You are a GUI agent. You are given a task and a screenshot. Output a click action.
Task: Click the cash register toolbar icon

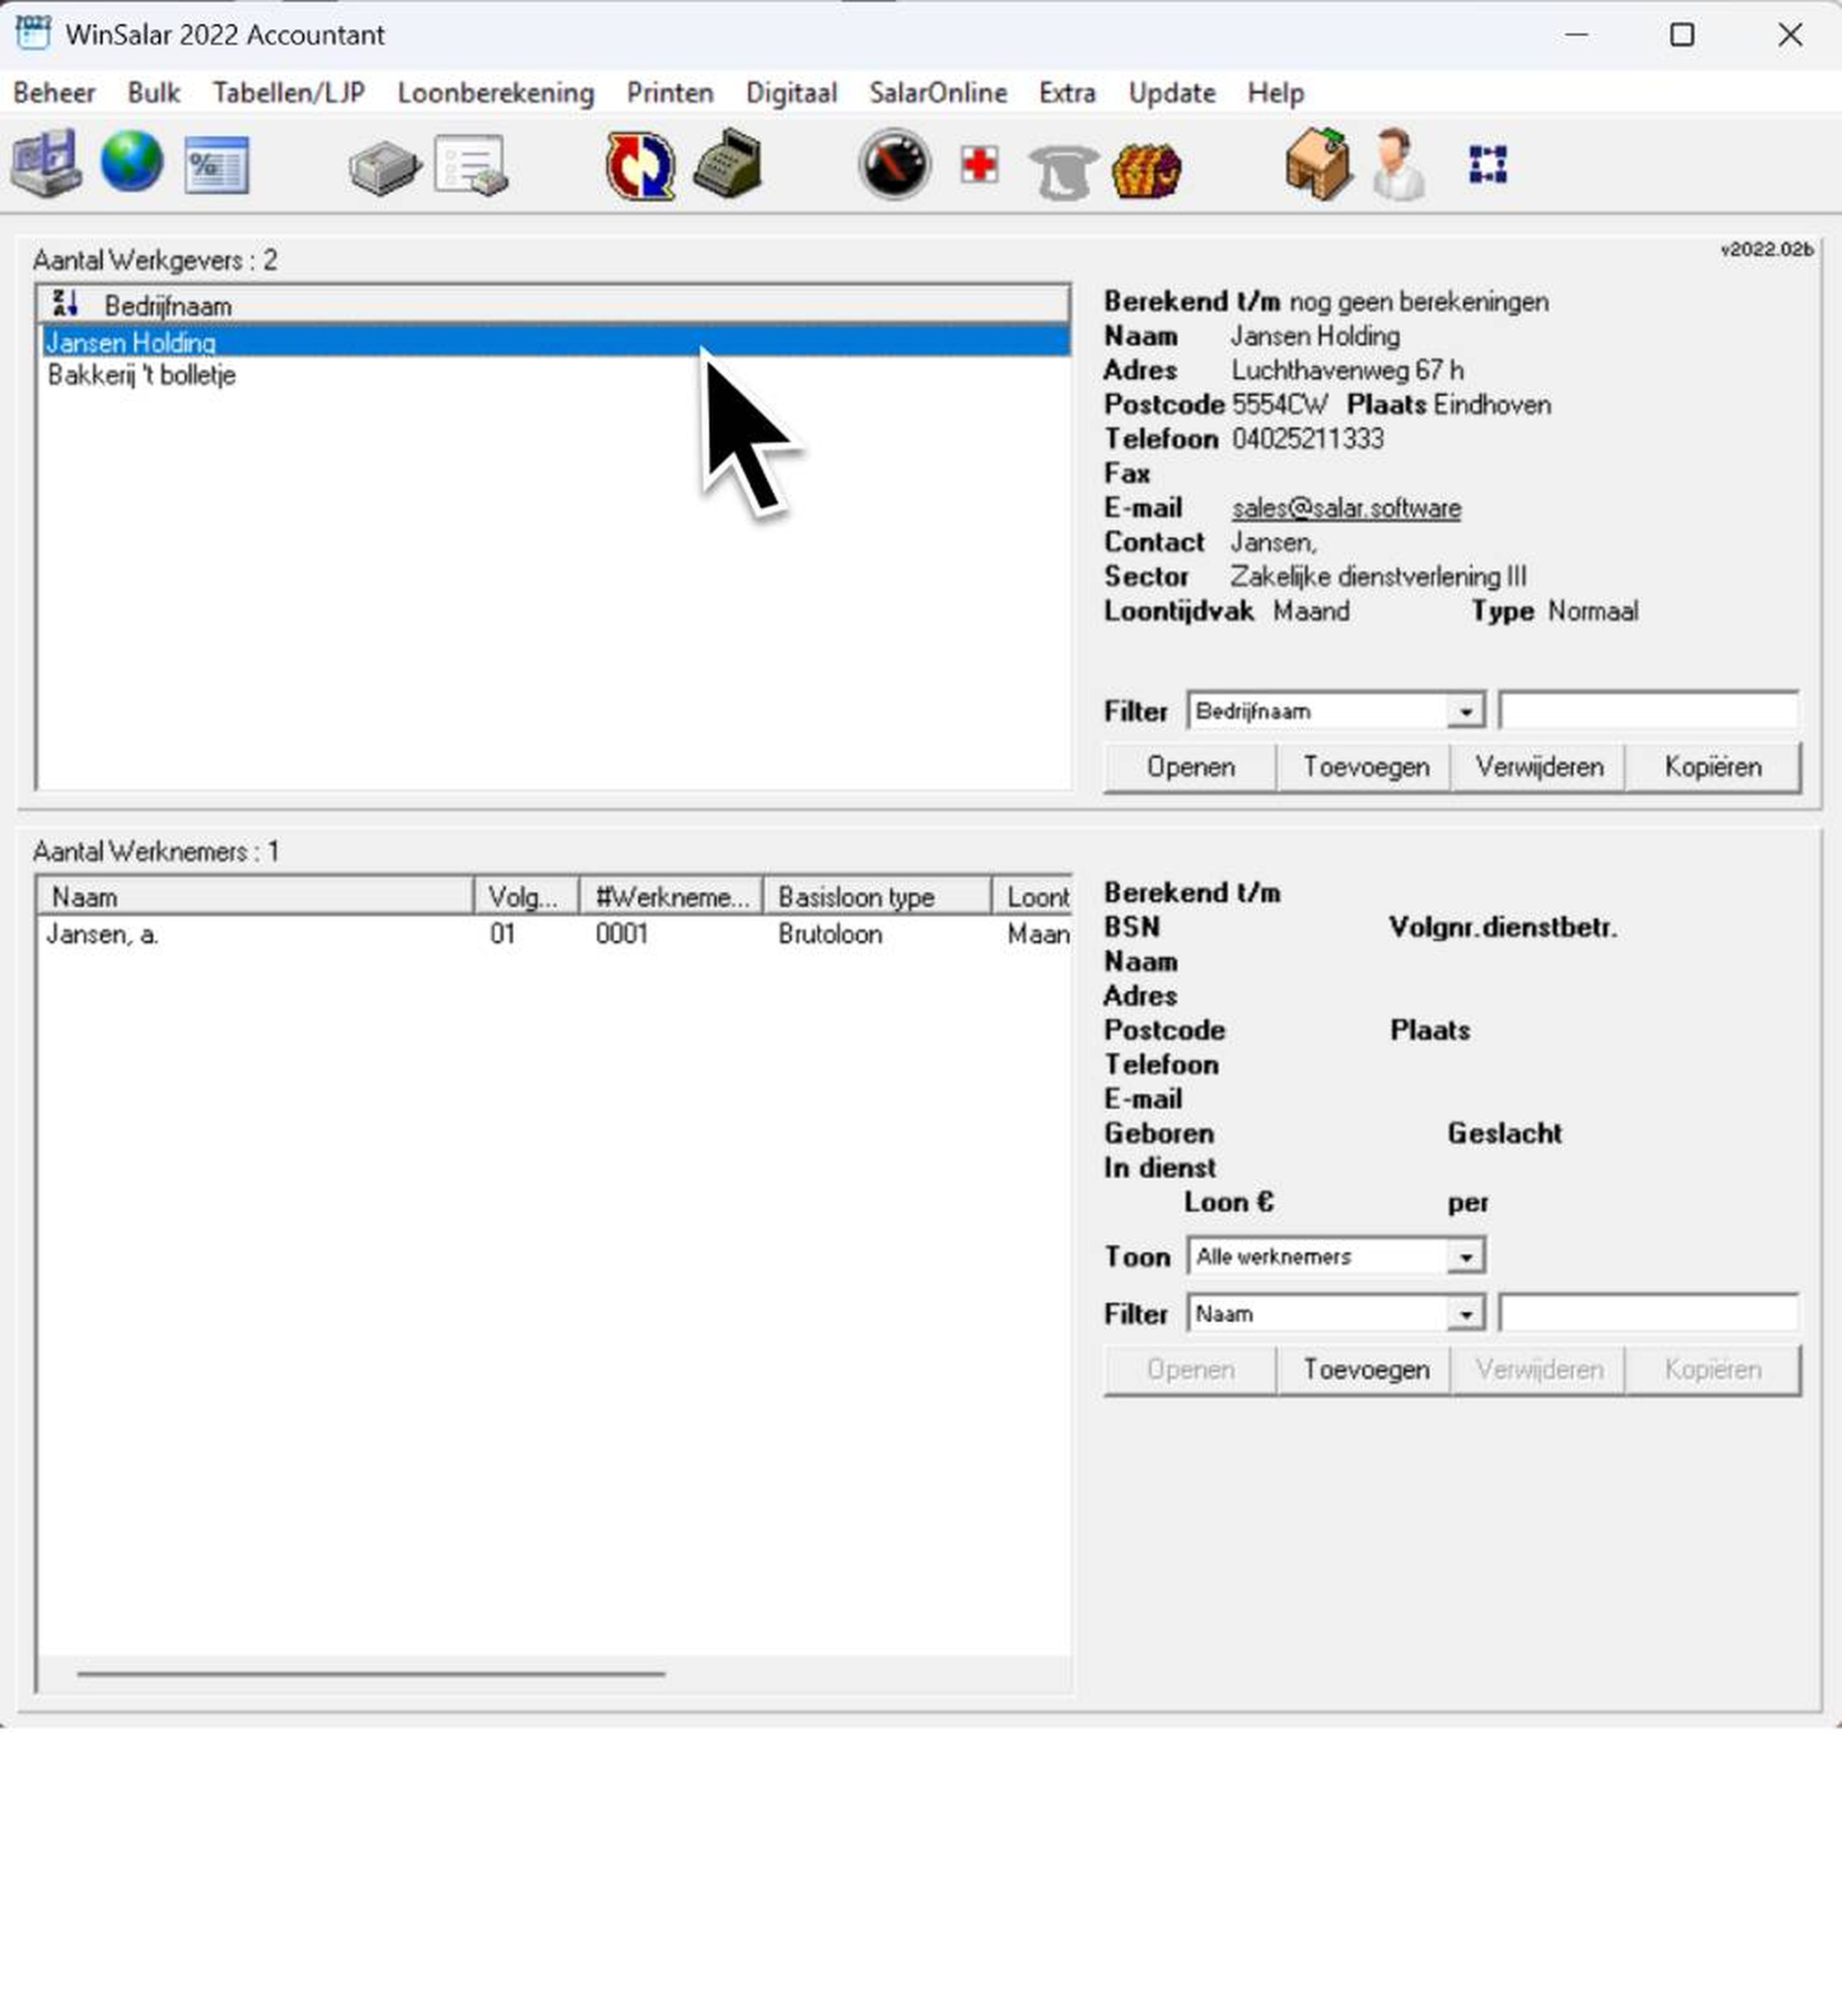click(729, 163)
